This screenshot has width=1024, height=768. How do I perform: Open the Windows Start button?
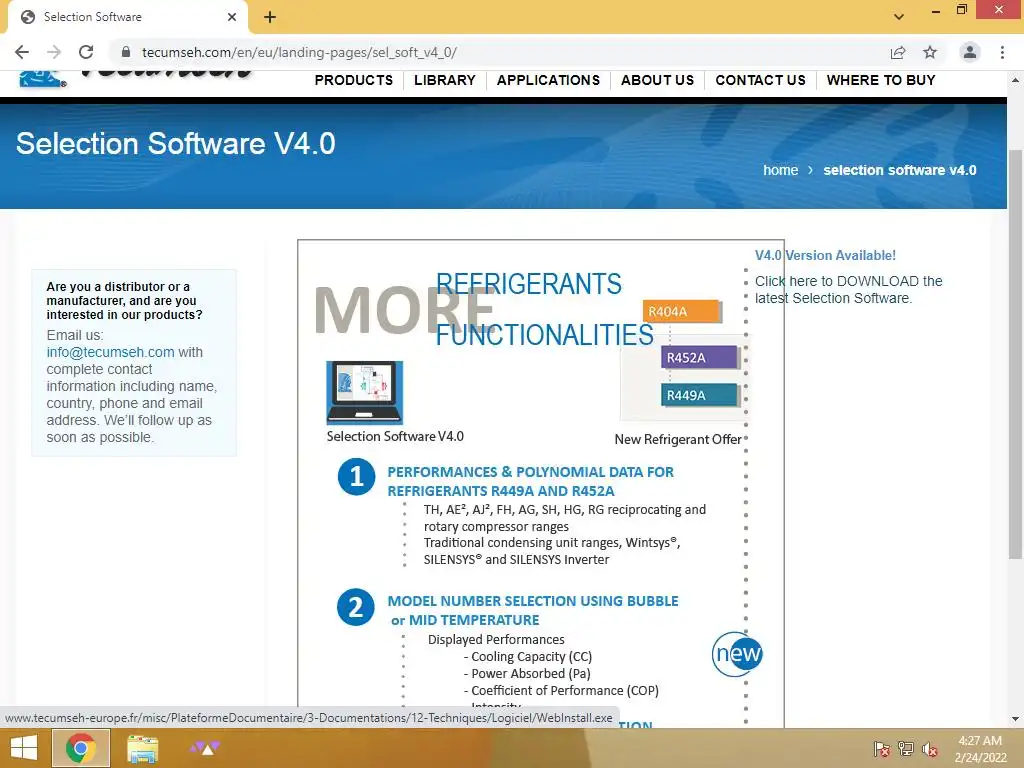point(24,748)
